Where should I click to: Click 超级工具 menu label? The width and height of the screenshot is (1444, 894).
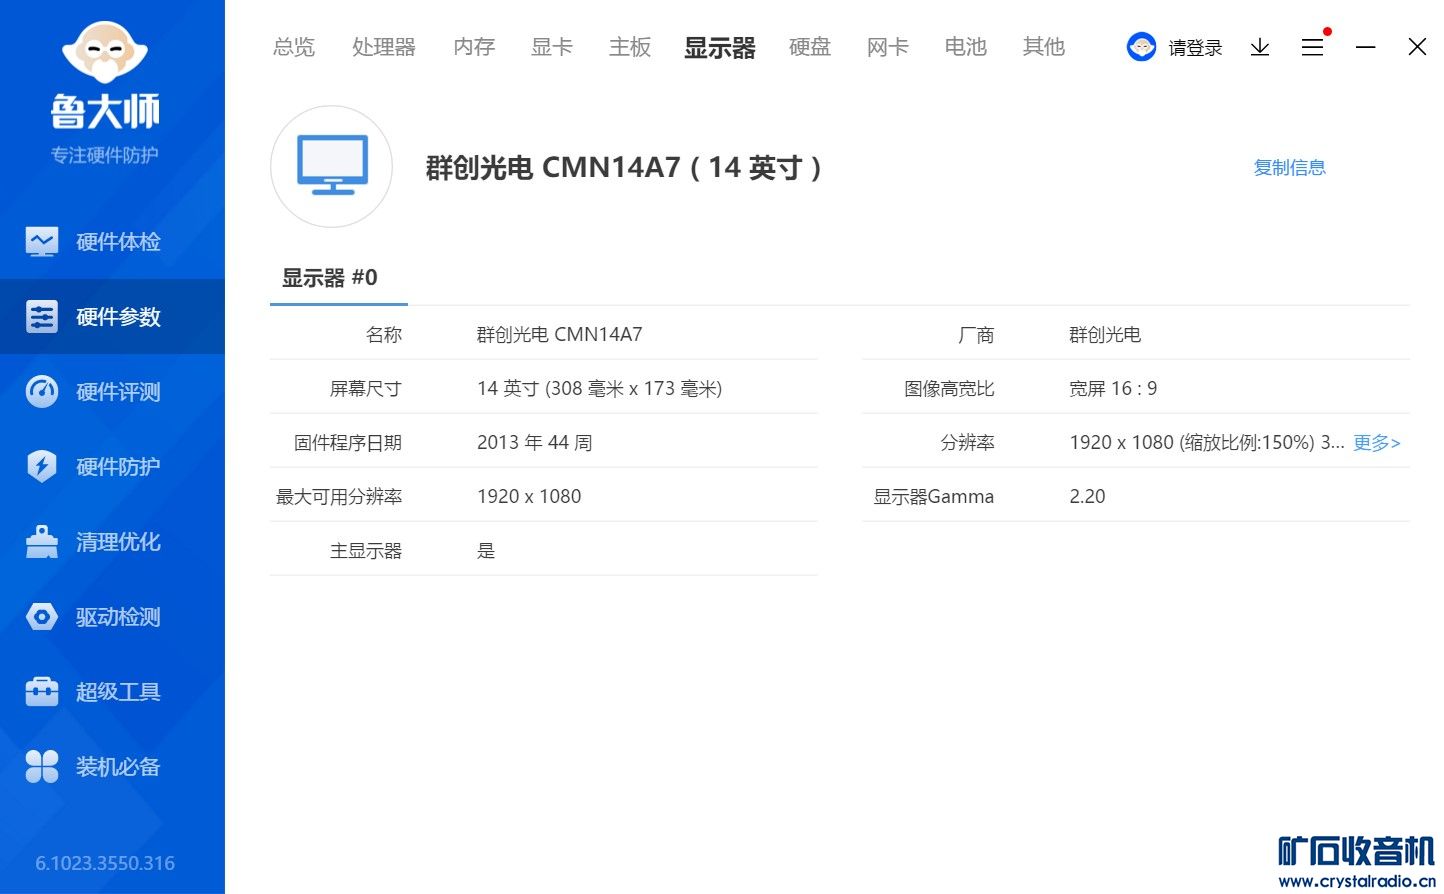click(118, 692)
